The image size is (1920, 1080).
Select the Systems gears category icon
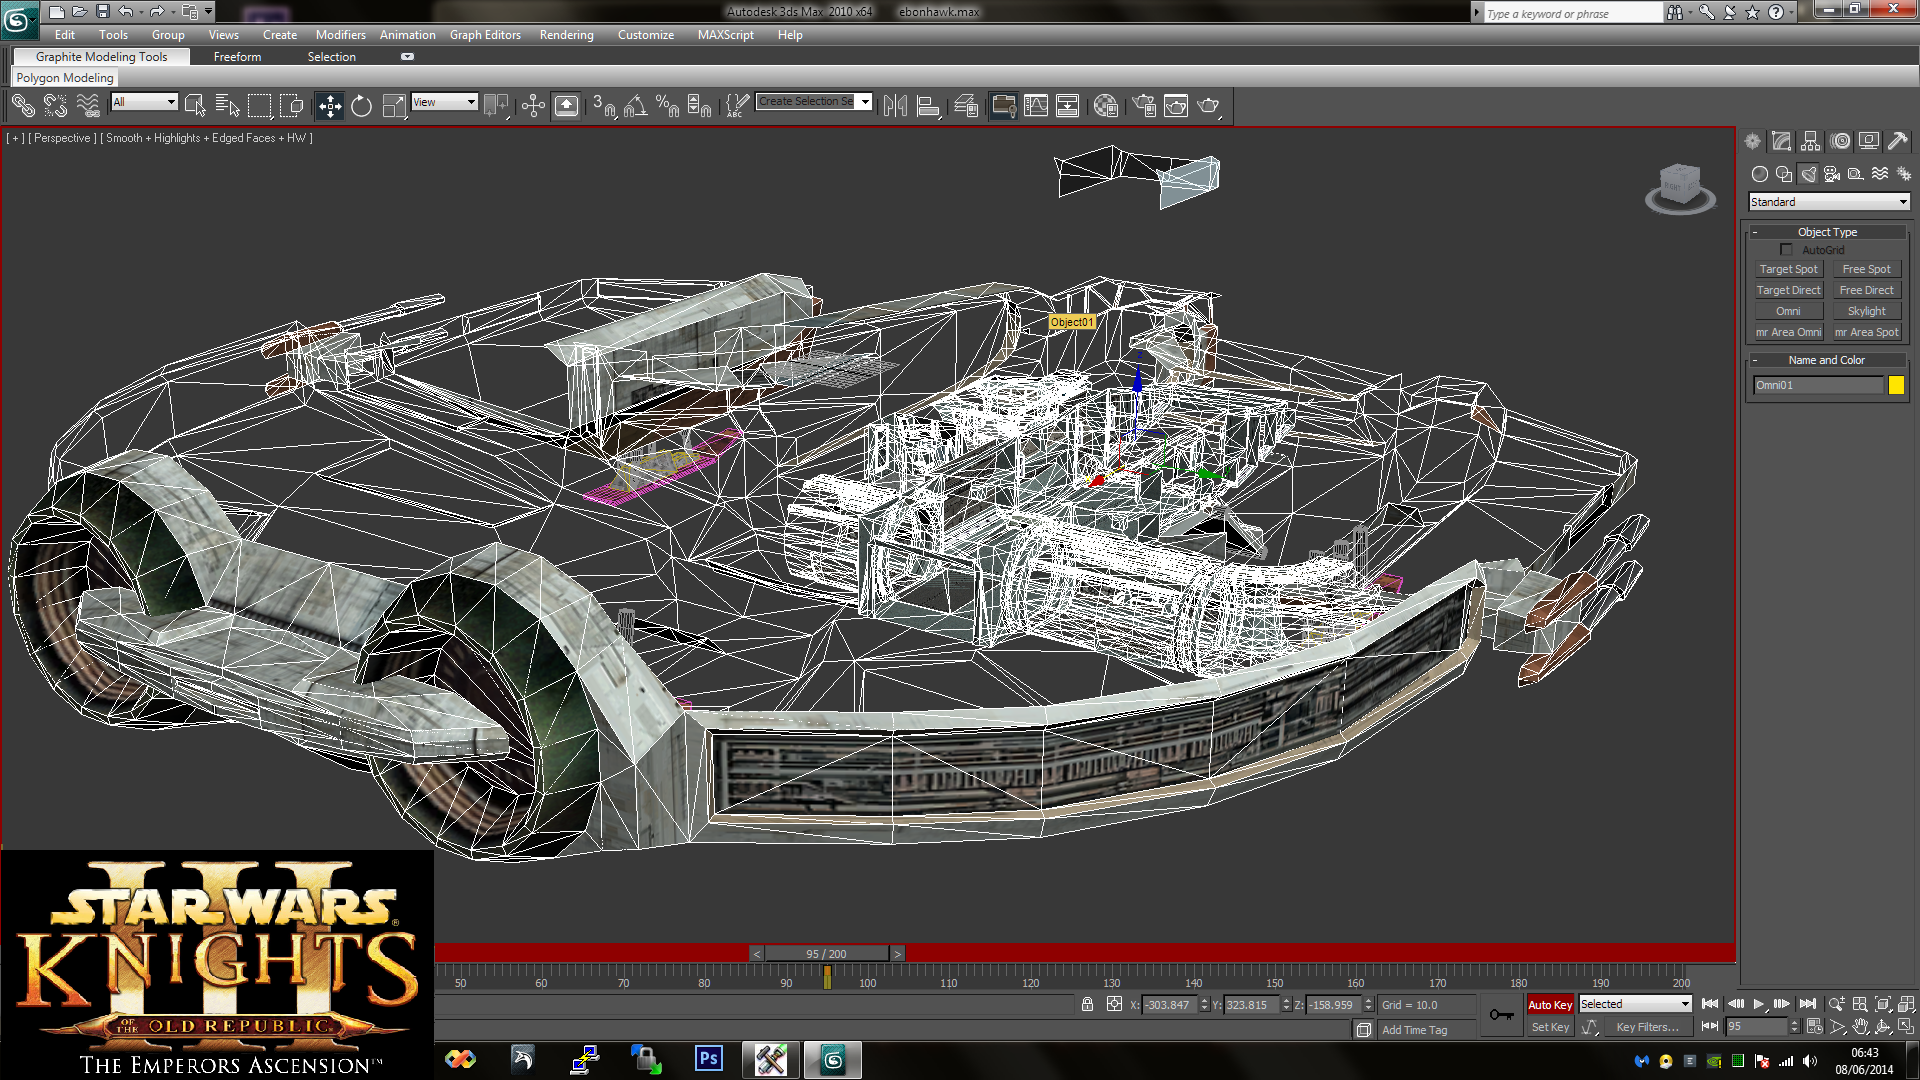tap(1904, 174)
